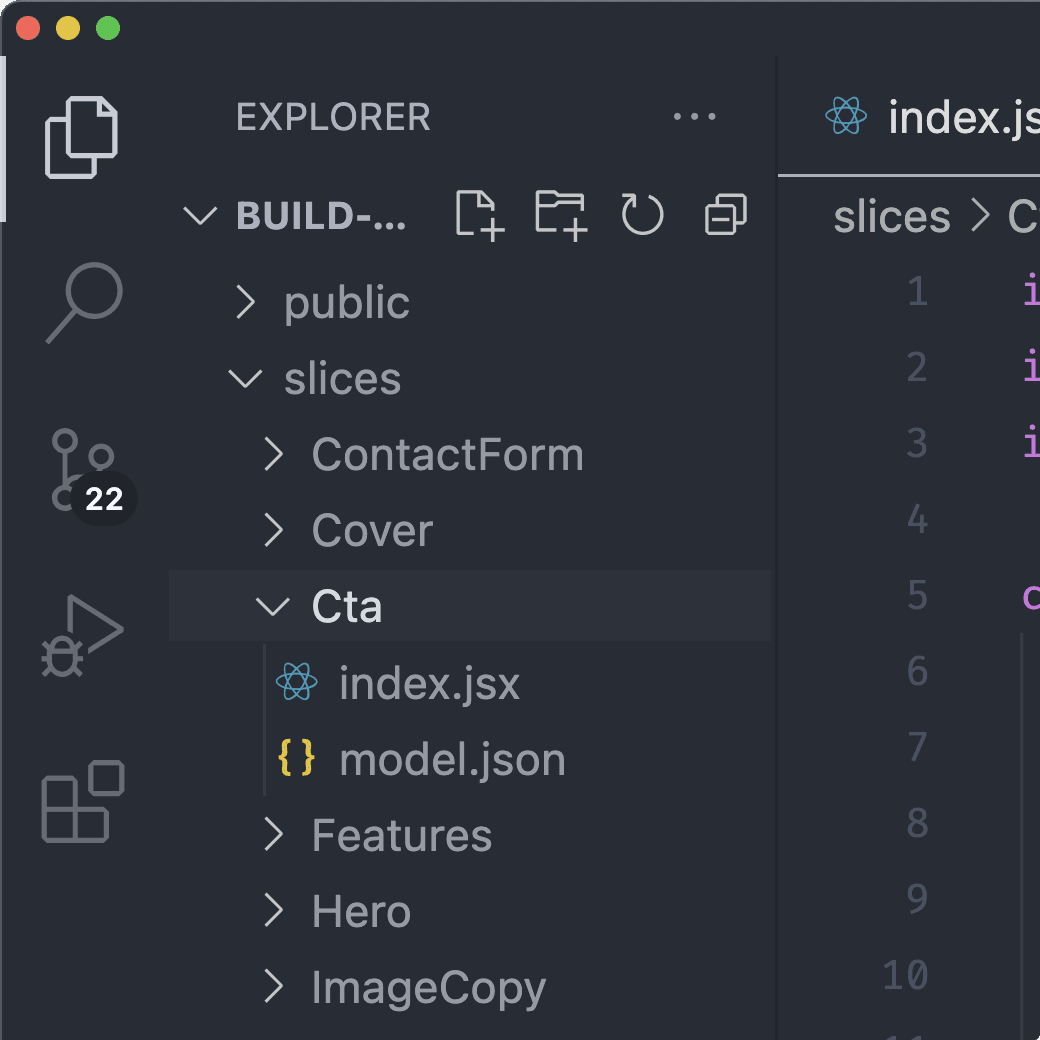Open the Run and Debug view
1040x1040 pixels.
point(82,635)
